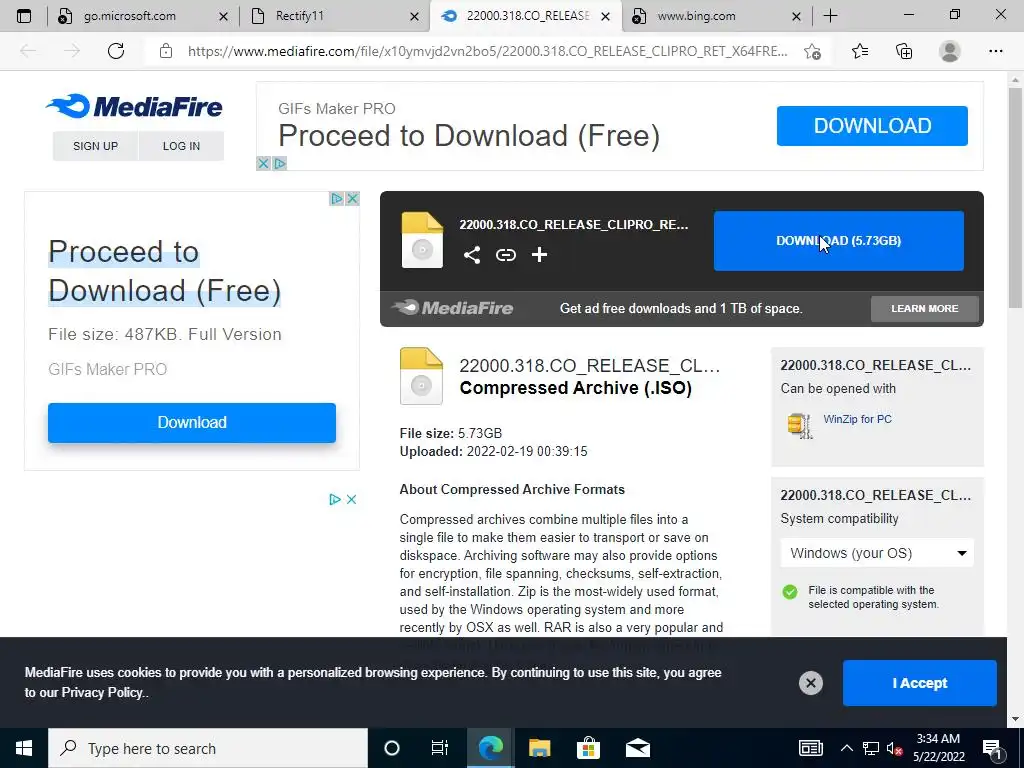Screen dimensions: 1024x768
Task: Copy link using the chain icon
Action: point(505,255)
